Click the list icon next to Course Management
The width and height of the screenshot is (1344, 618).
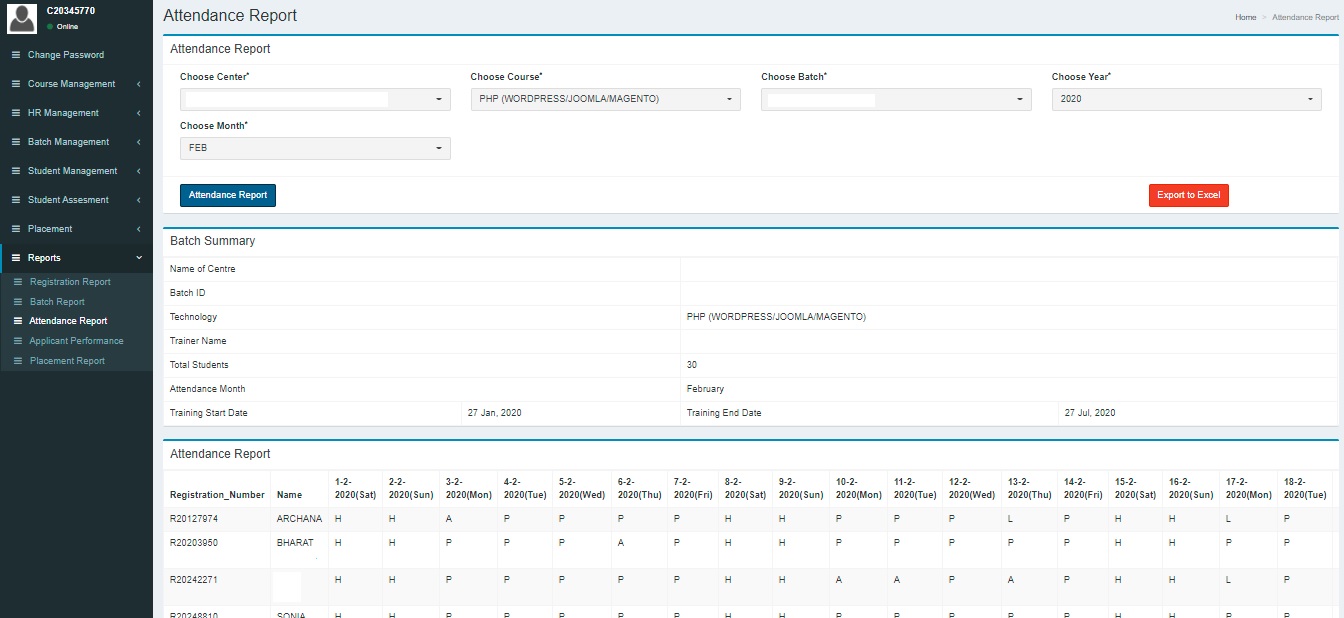[15, 84]
